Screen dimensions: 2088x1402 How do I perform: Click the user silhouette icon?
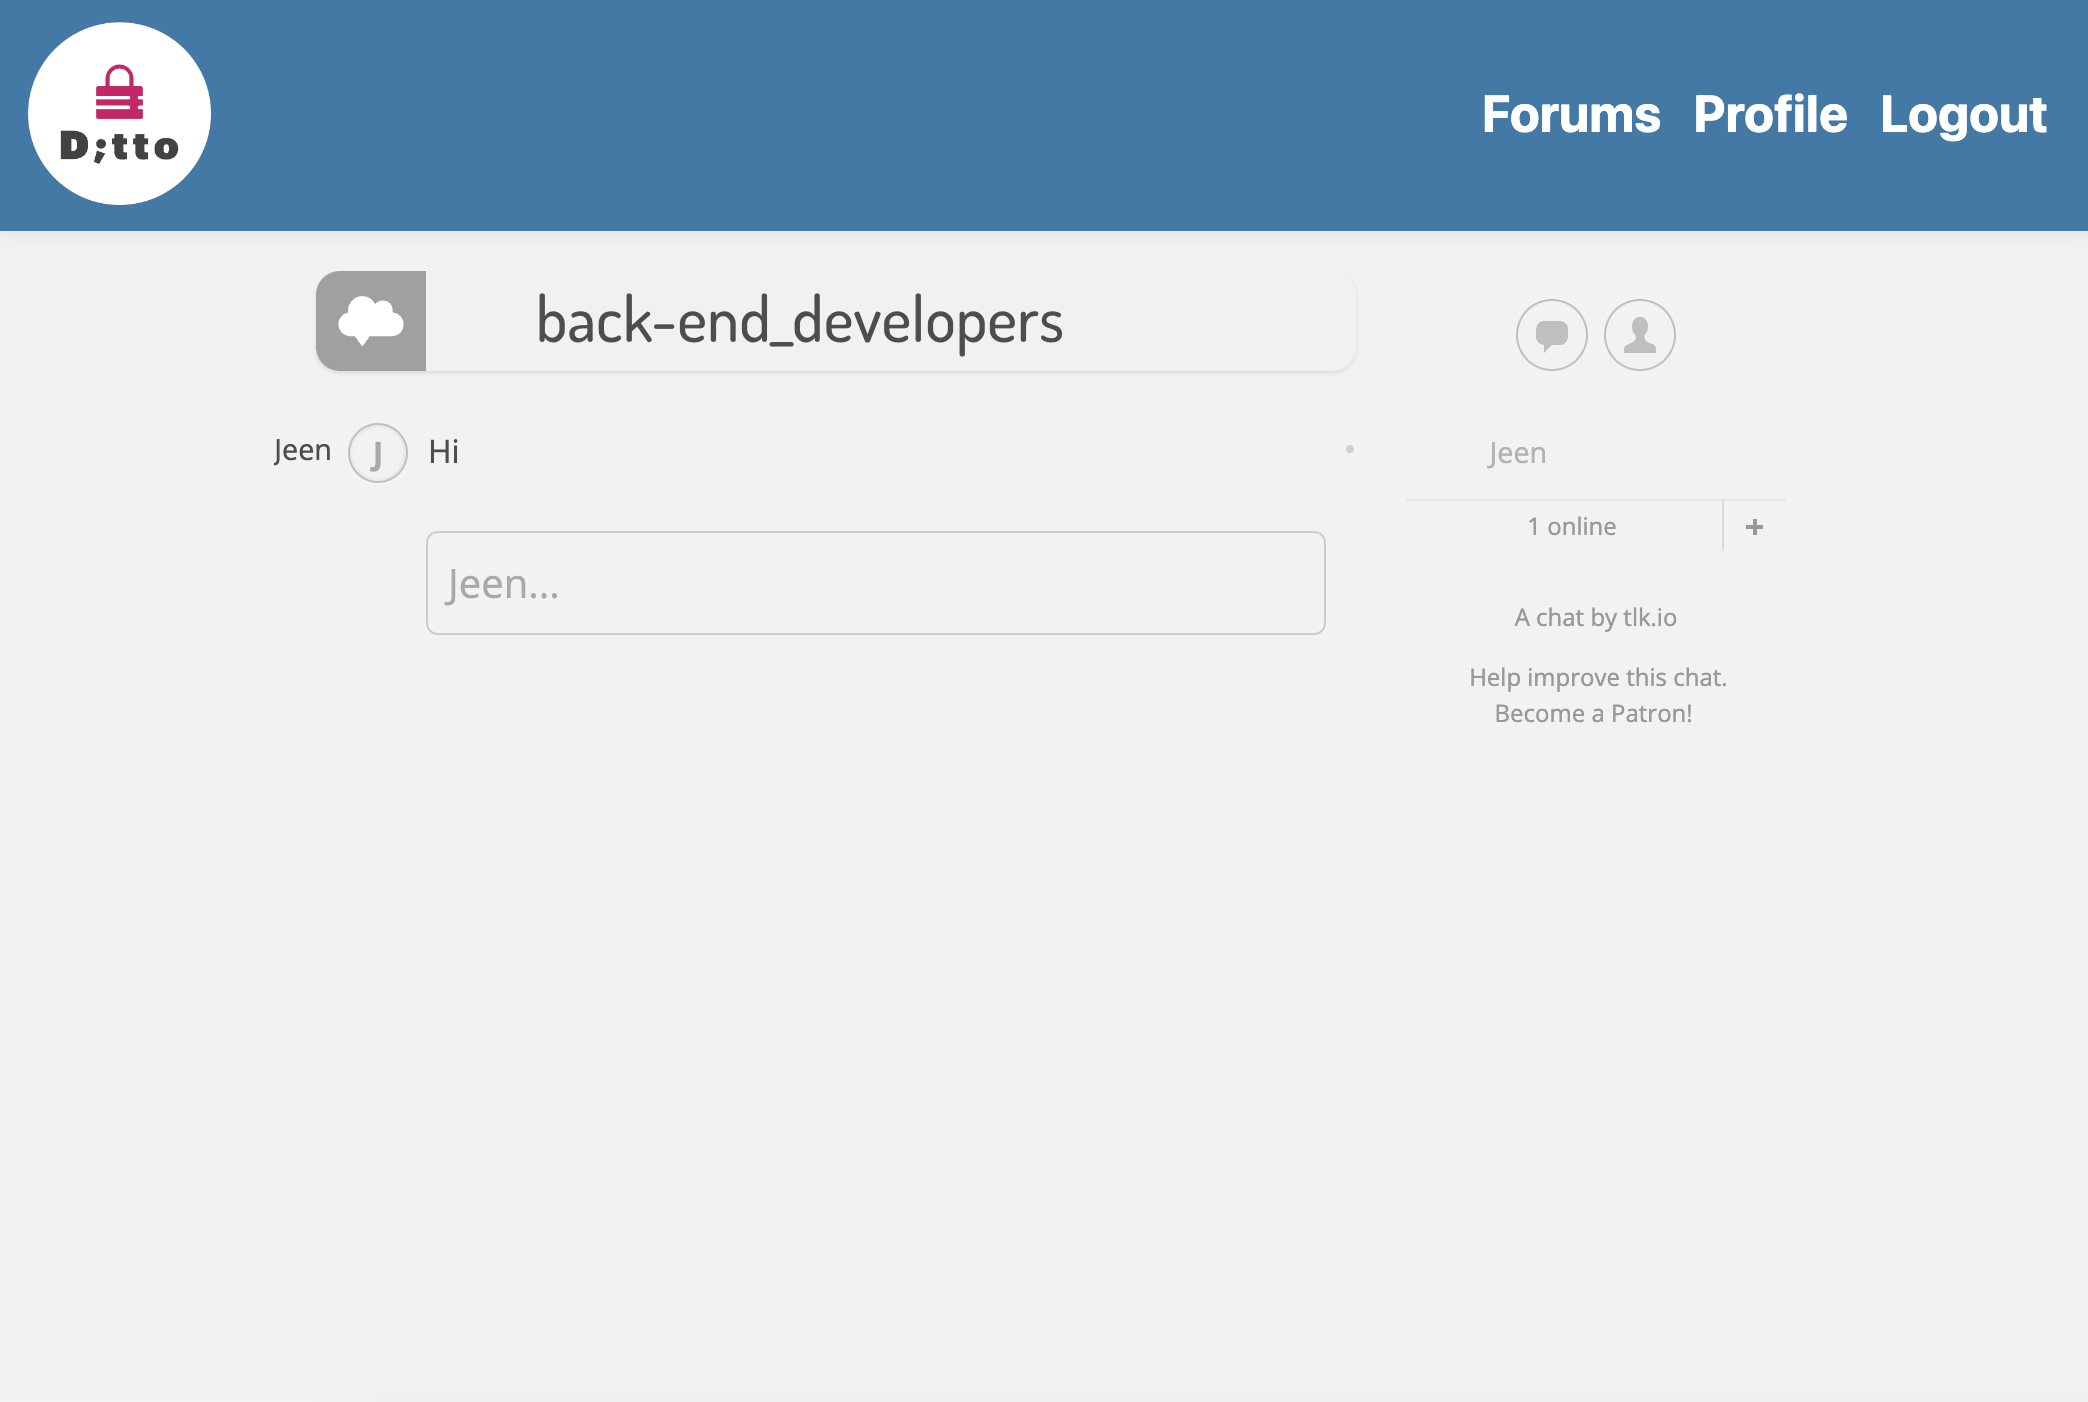(1639, 335)
